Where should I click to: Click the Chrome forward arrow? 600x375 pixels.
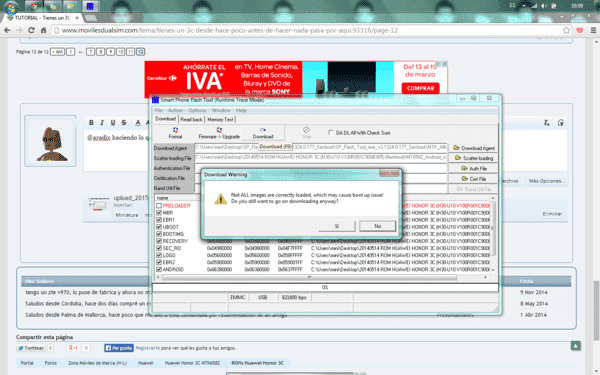pos(19,30)
